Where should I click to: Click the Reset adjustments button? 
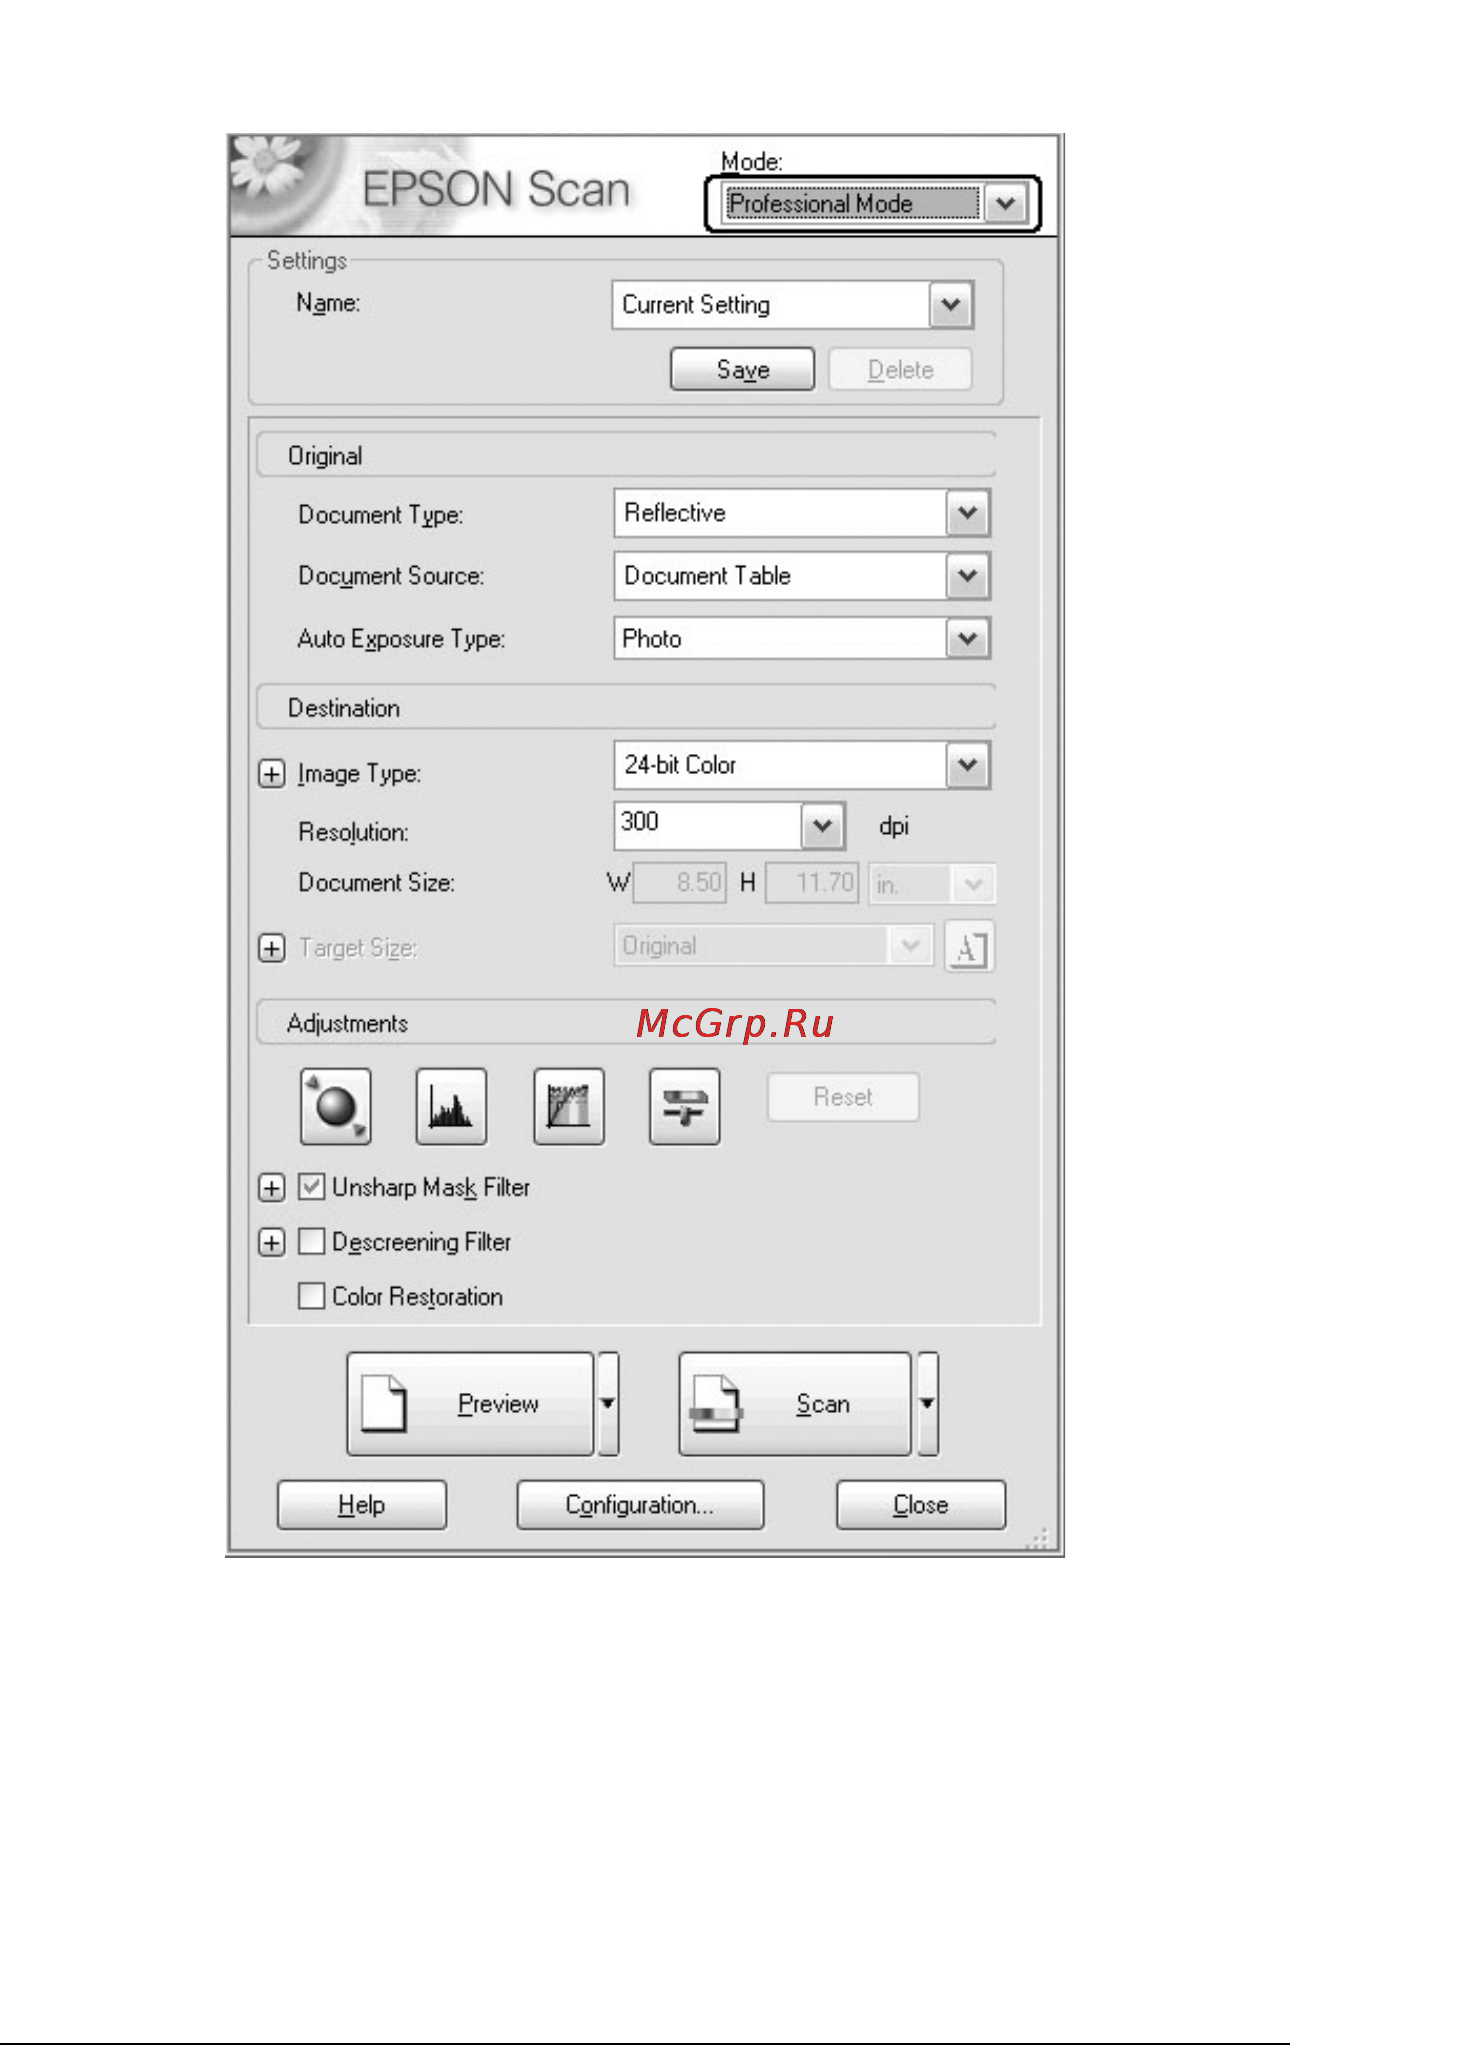click(x=843, y=1097)
